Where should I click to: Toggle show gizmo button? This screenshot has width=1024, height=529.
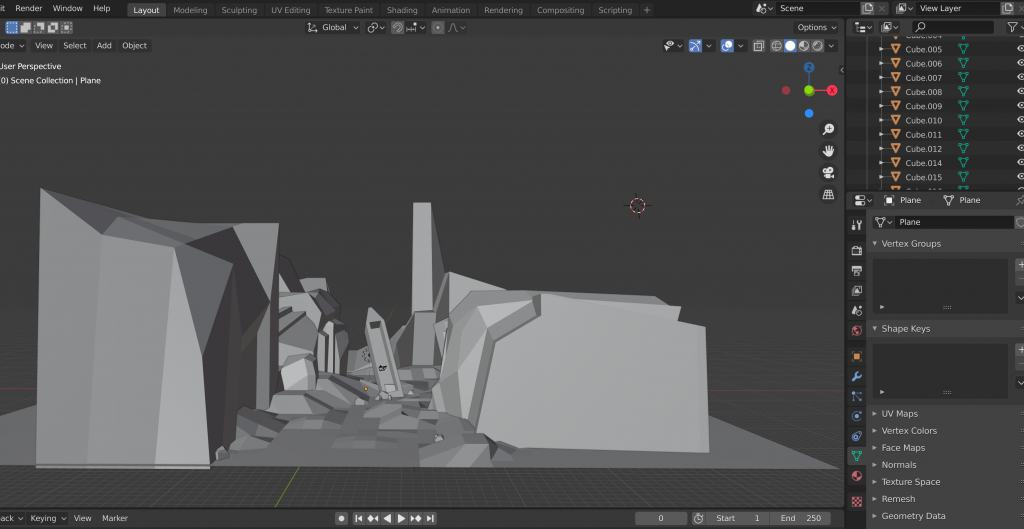(x=696, y=46)
